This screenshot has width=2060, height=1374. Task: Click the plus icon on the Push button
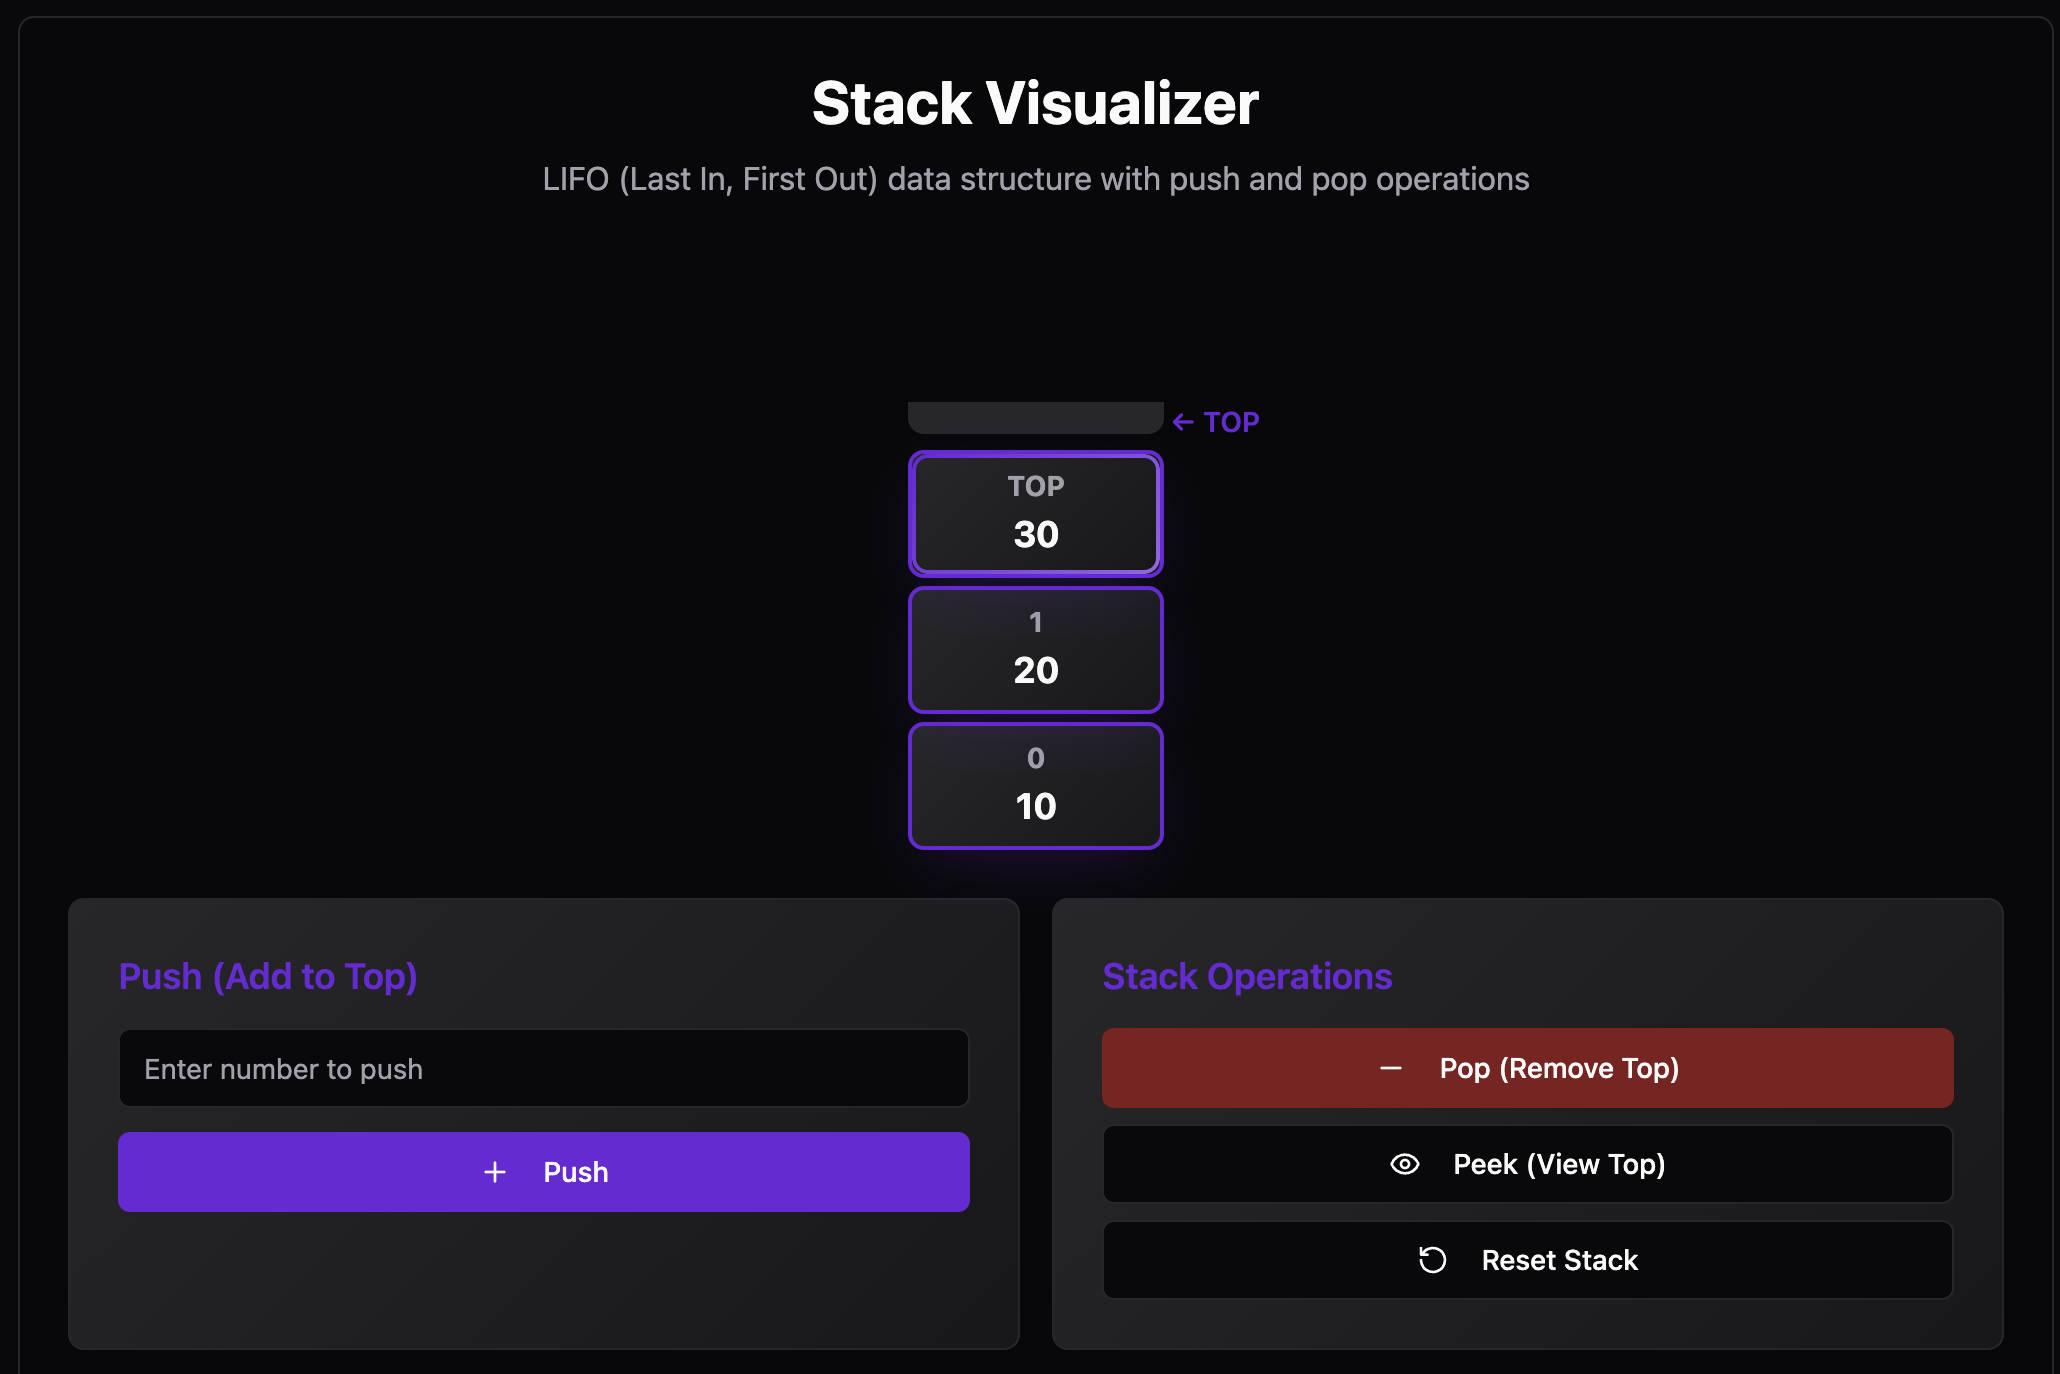click(x=495, y=1172)
